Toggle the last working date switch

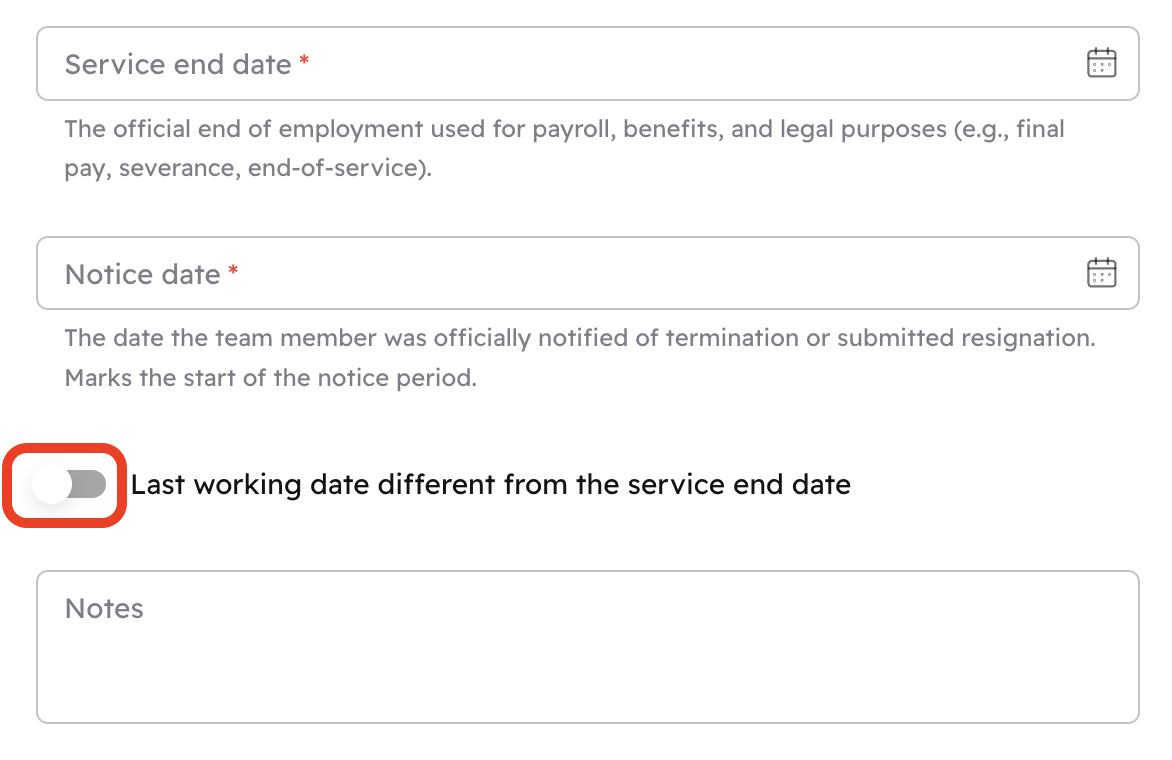coord(69,485)
